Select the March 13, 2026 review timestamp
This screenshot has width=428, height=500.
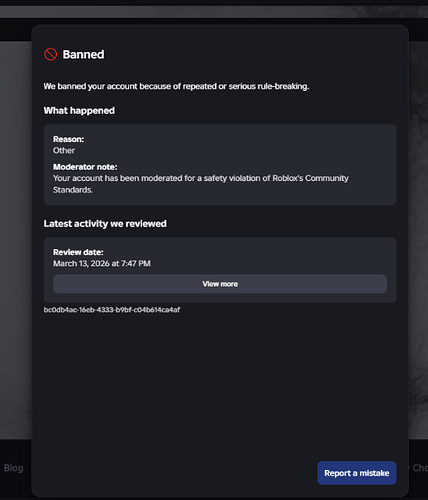(x=102, y=264)
